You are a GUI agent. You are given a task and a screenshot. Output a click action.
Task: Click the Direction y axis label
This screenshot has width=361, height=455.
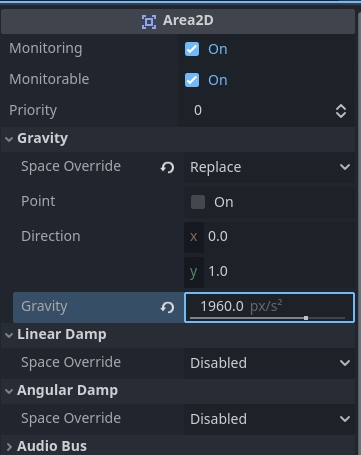(x=194, y=272)
